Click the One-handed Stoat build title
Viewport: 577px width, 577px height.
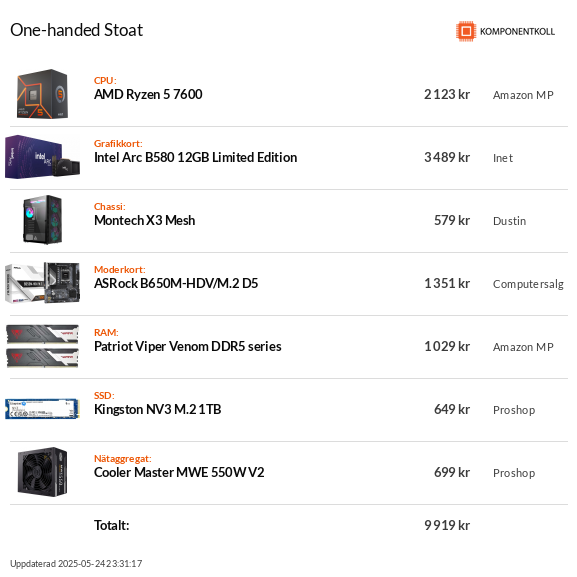(x=77, y=30)
